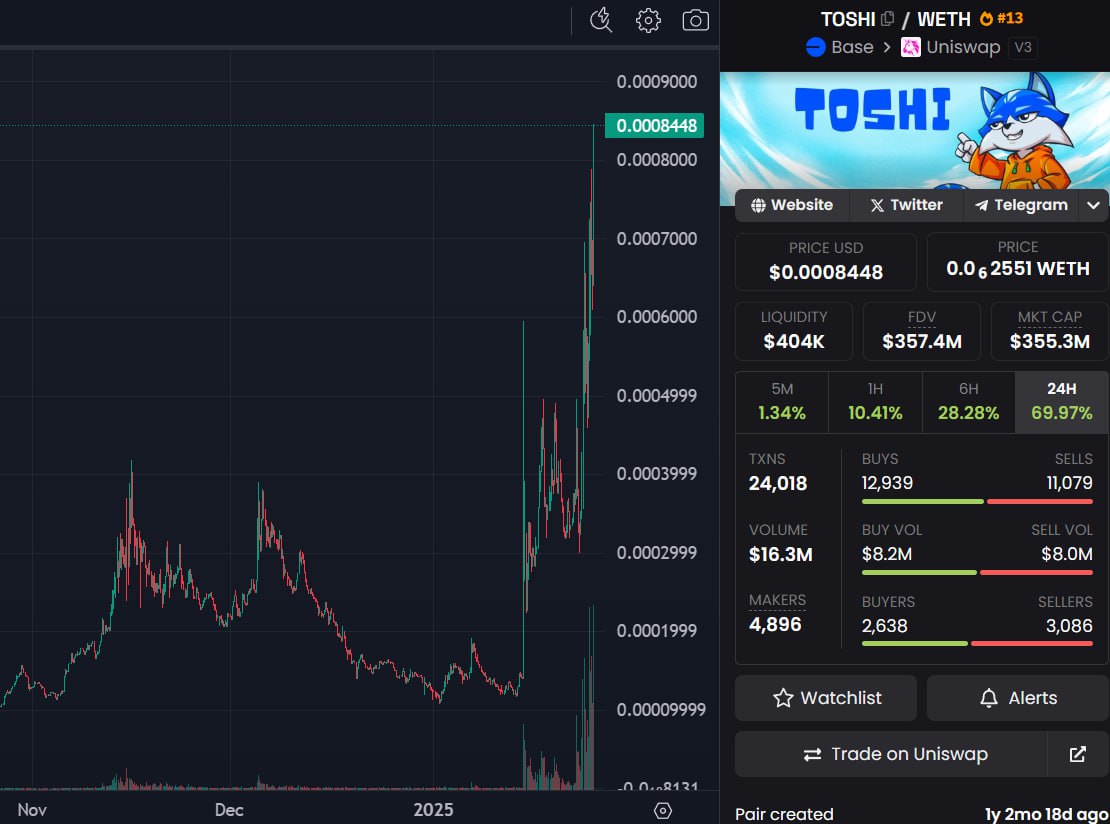Click the SELL VOL value $8.0M
The width and height of the screenshot is (1110, 824).
click(x=1067, y=554)
